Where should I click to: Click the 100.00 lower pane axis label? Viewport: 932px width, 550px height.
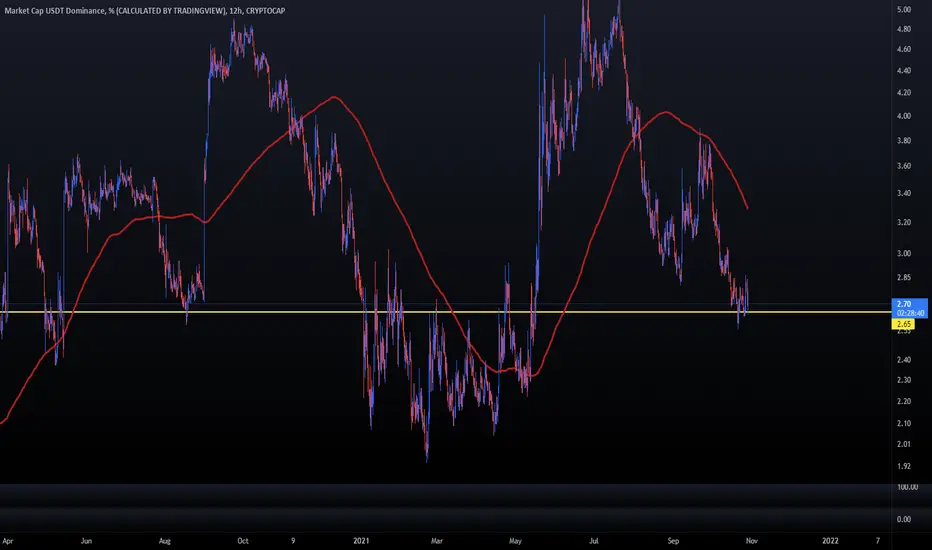click(907, 487)
